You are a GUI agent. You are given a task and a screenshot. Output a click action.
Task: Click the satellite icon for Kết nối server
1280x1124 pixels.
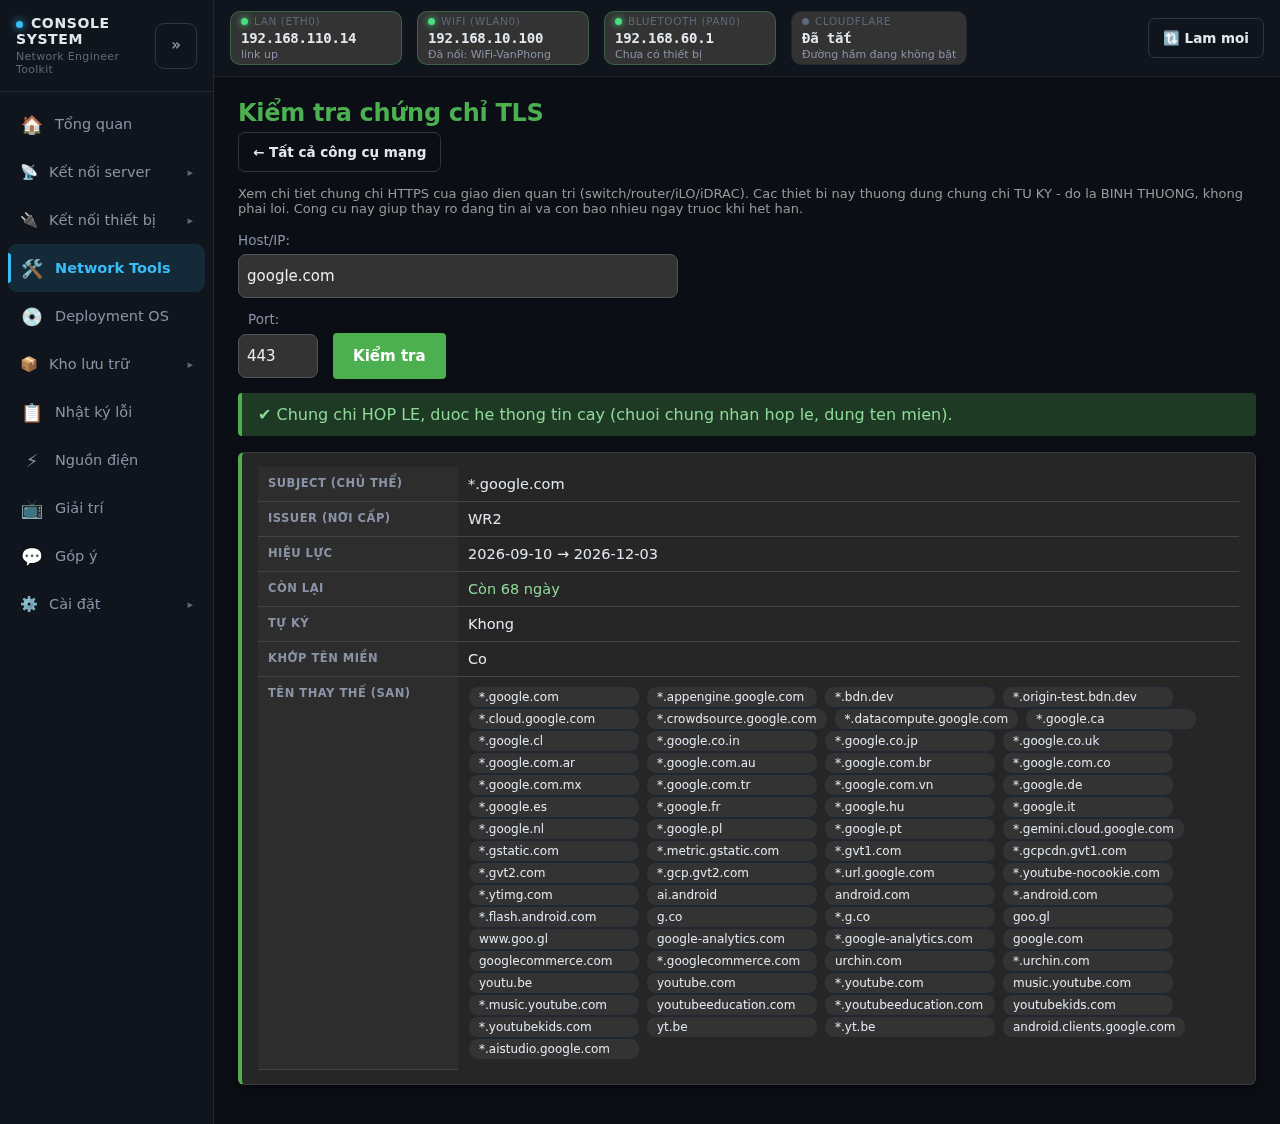[29, 172]
